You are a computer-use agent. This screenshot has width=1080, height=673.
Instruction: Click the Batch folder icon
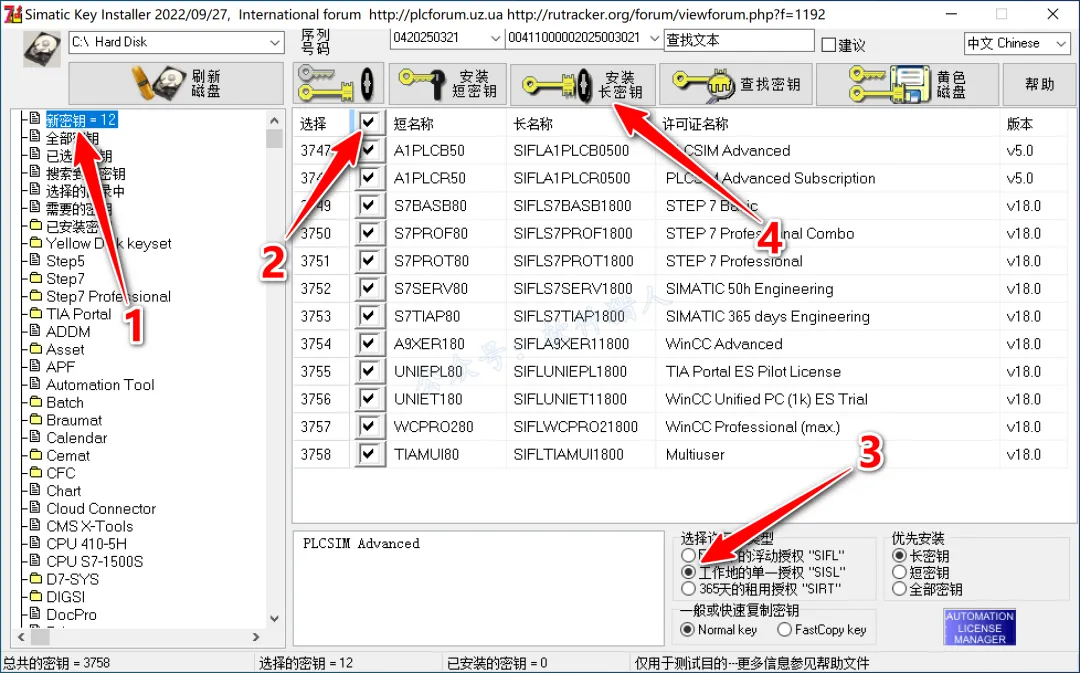coord(36,402)
